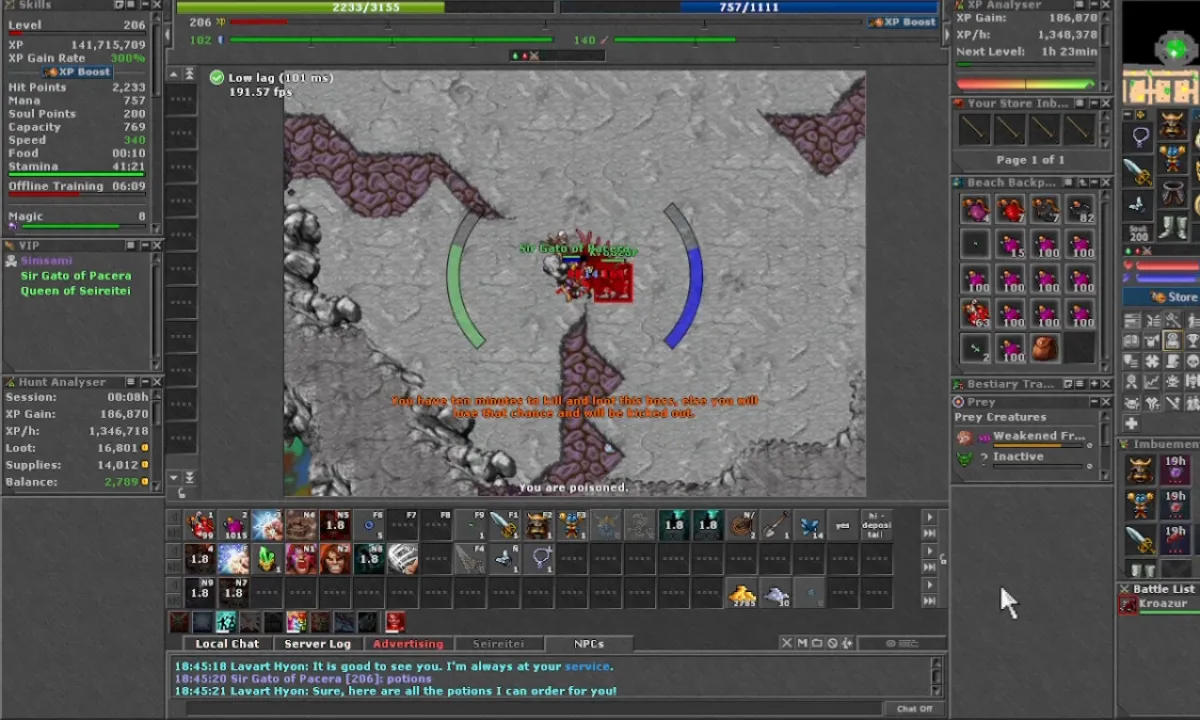
Task: Select Queen of Seireitei in VIP list
Action: point(76,291)
